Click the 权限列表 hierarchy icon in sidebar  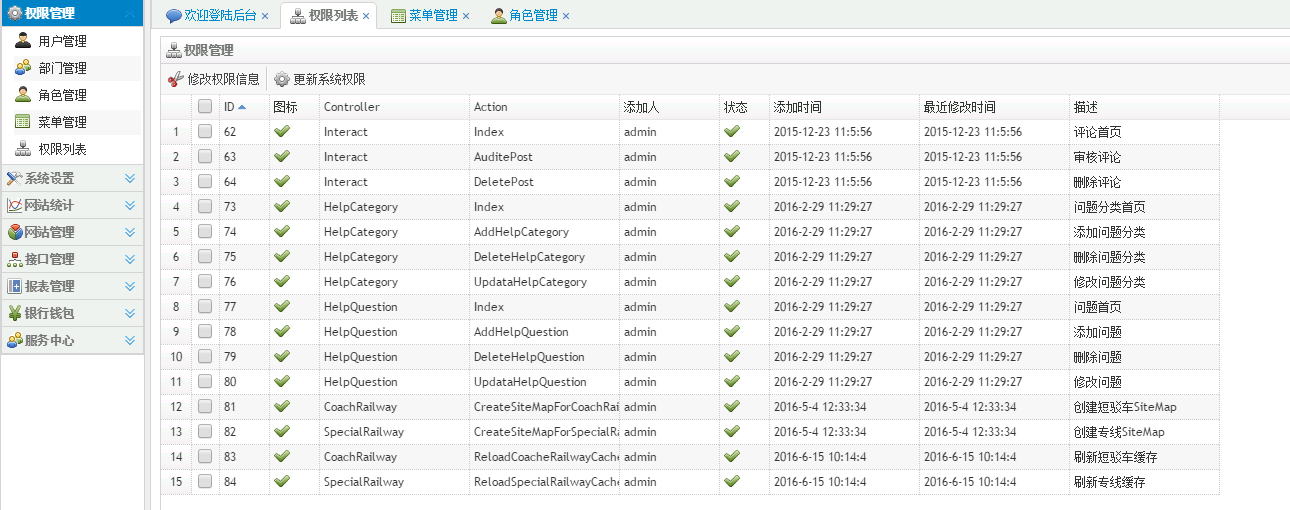coord(23,149)
